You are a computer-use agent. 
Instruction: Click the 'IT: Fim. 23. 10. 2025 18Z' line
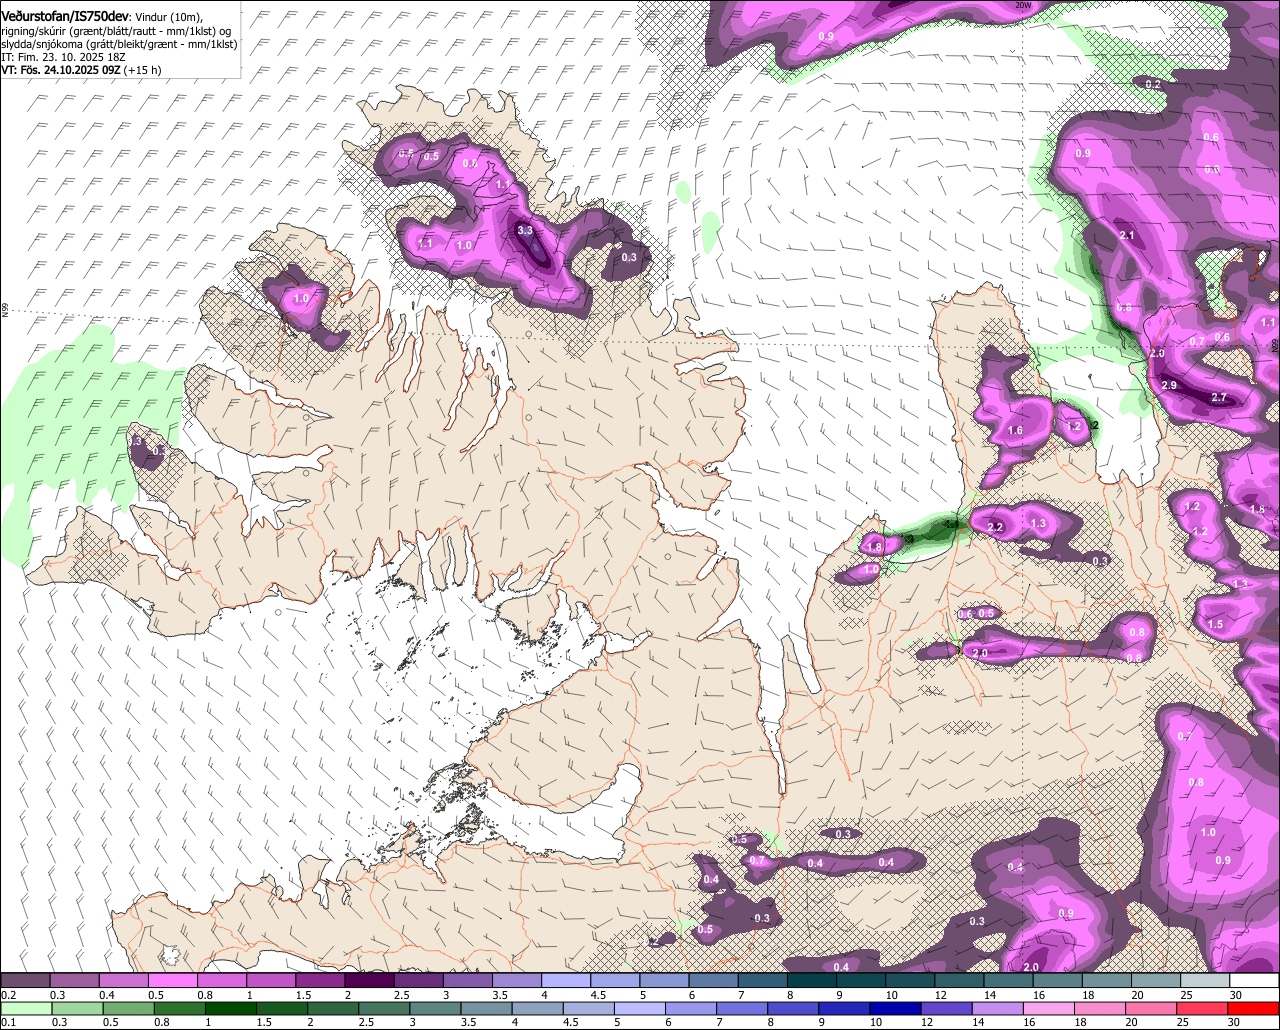(63, 57)
